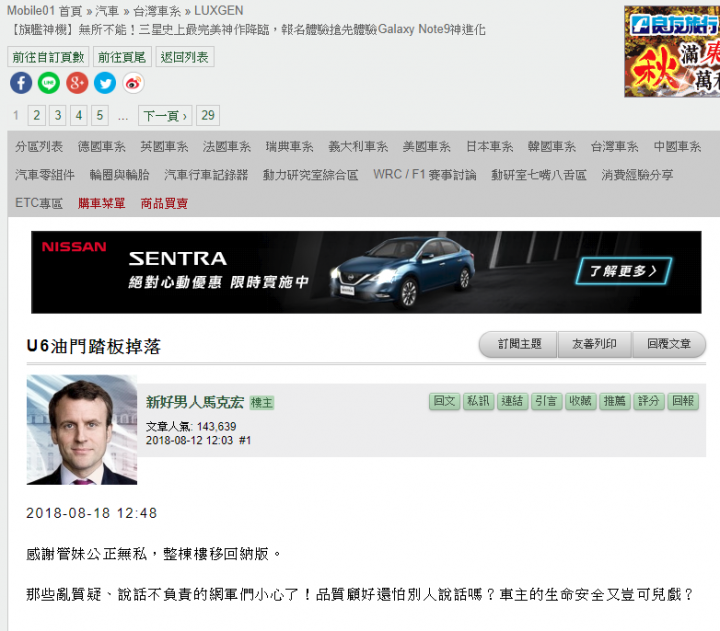The width and height of the screenshot is (720, 631).
Task: Select 中國車系 forum section
Action: pyautogui.click(x=677, y=146)
